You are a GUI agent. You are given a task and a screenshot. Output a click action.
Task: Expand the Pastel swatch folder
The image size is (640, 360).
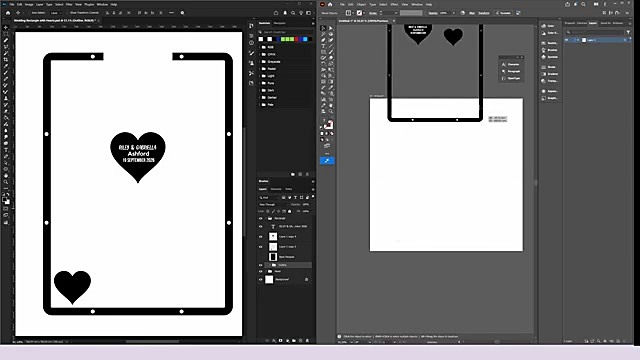tap(260, 69)
